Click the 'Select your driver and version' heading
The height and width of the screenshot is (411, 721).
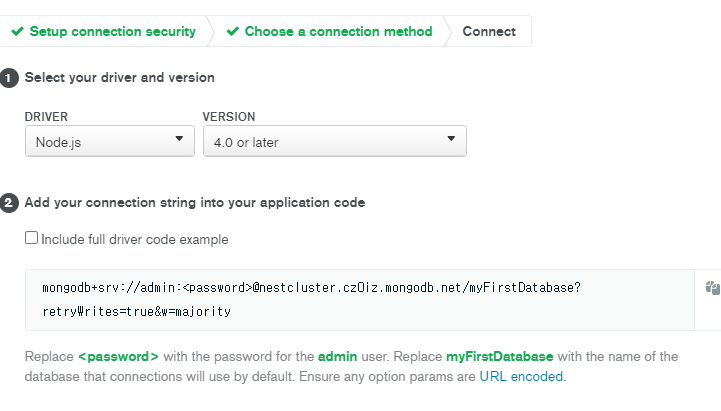pyautogui.click(x=119, y=78)
